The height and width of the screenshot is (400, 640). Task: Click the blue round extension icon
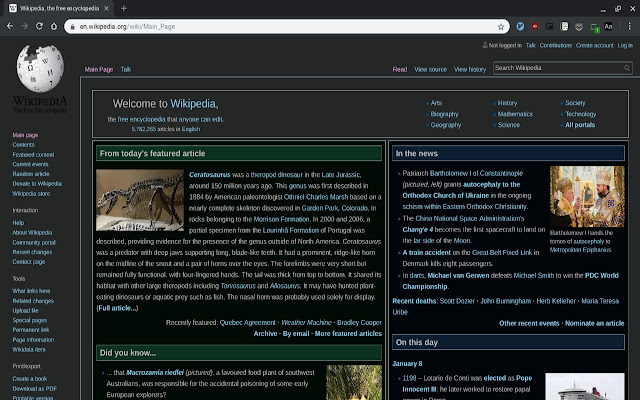[520, 27]
